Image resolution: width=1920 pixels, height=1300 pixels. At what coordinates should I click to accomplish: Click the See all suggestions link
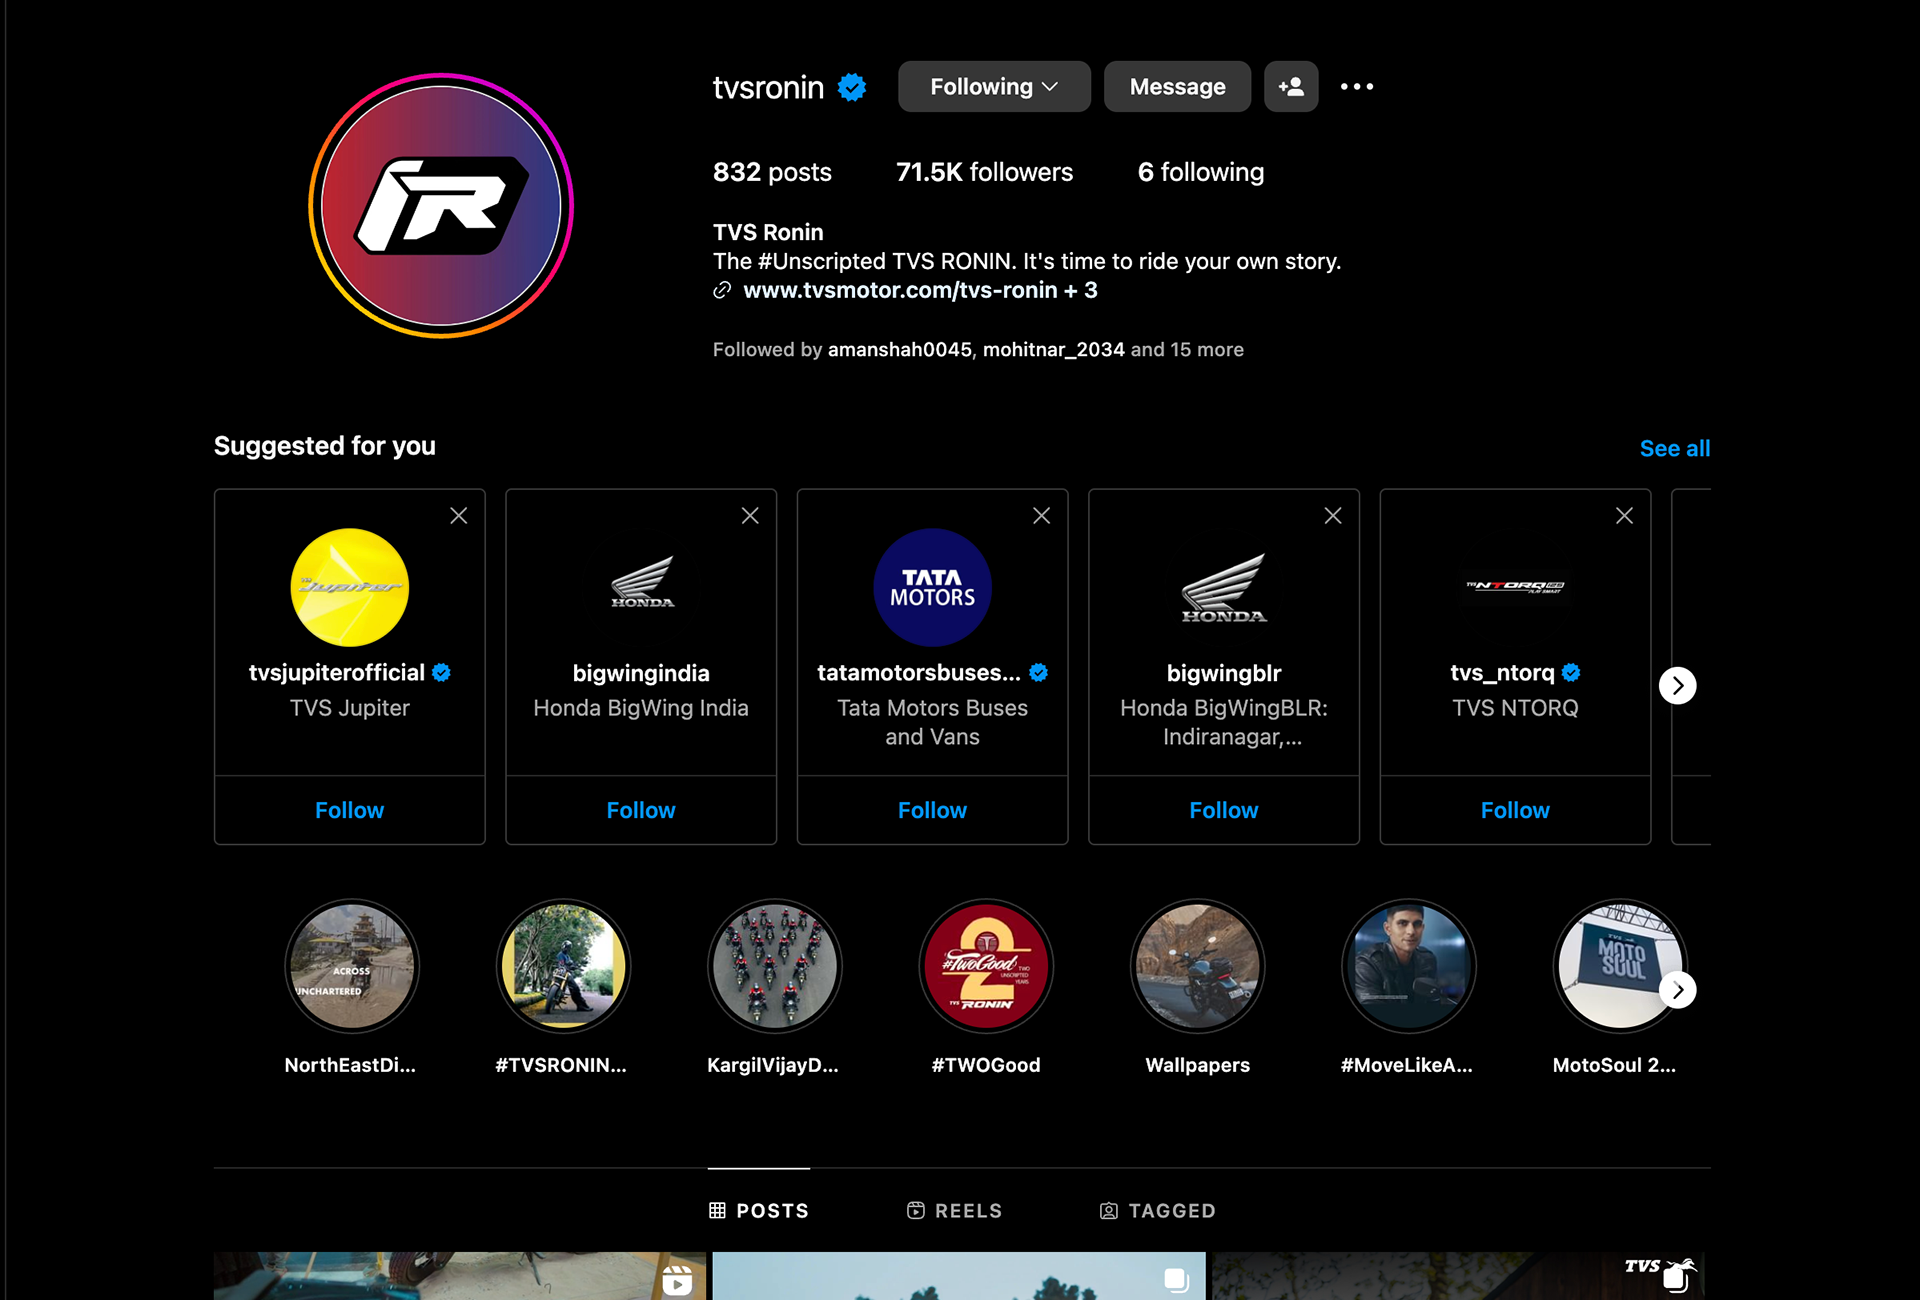click(x=1674, y=449)
